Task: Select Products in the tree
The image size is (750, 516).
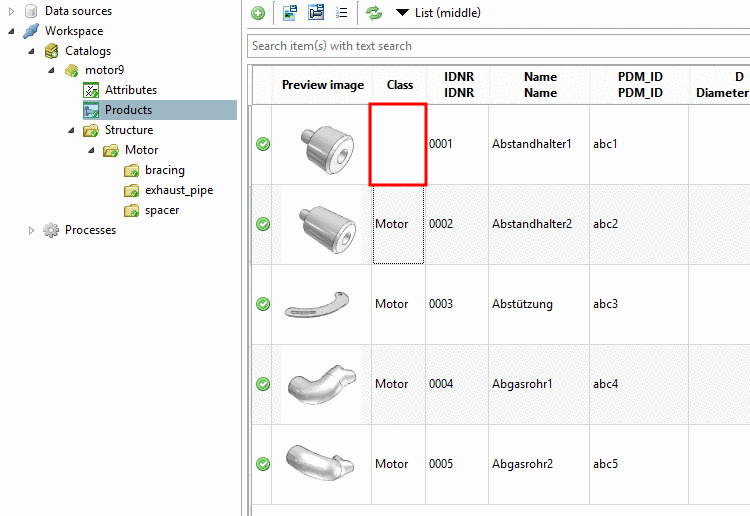Action: [128, 110]
